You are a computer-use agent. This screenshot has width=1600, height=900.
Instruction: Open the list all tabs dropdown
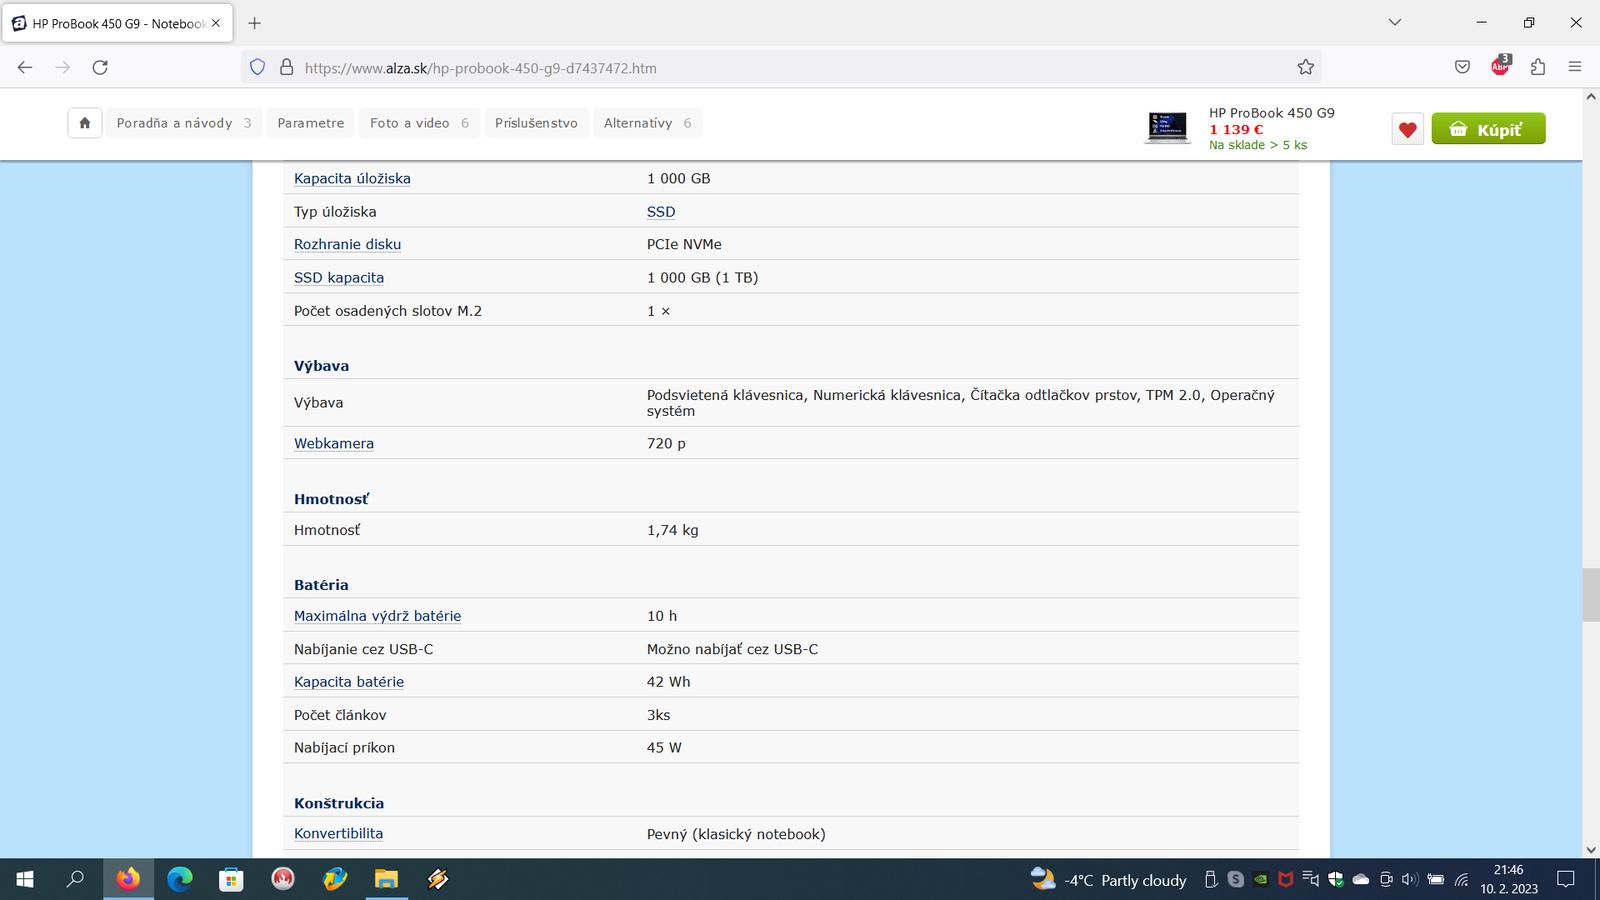coord(1395,22)
